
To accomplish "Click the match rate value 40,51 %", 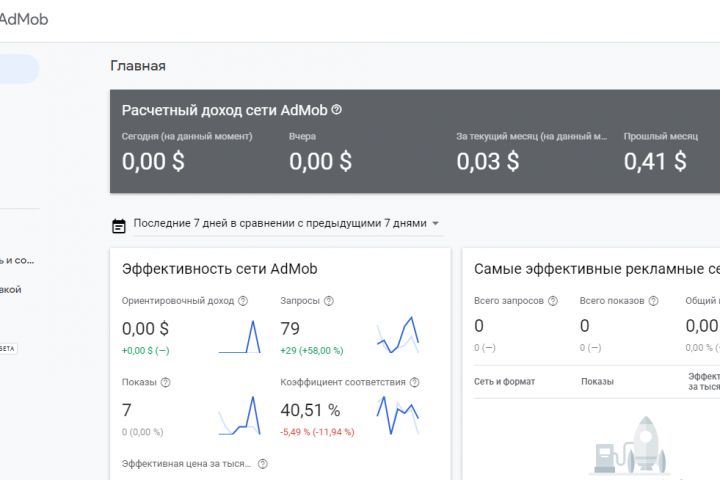I will (x=310, y=410).
